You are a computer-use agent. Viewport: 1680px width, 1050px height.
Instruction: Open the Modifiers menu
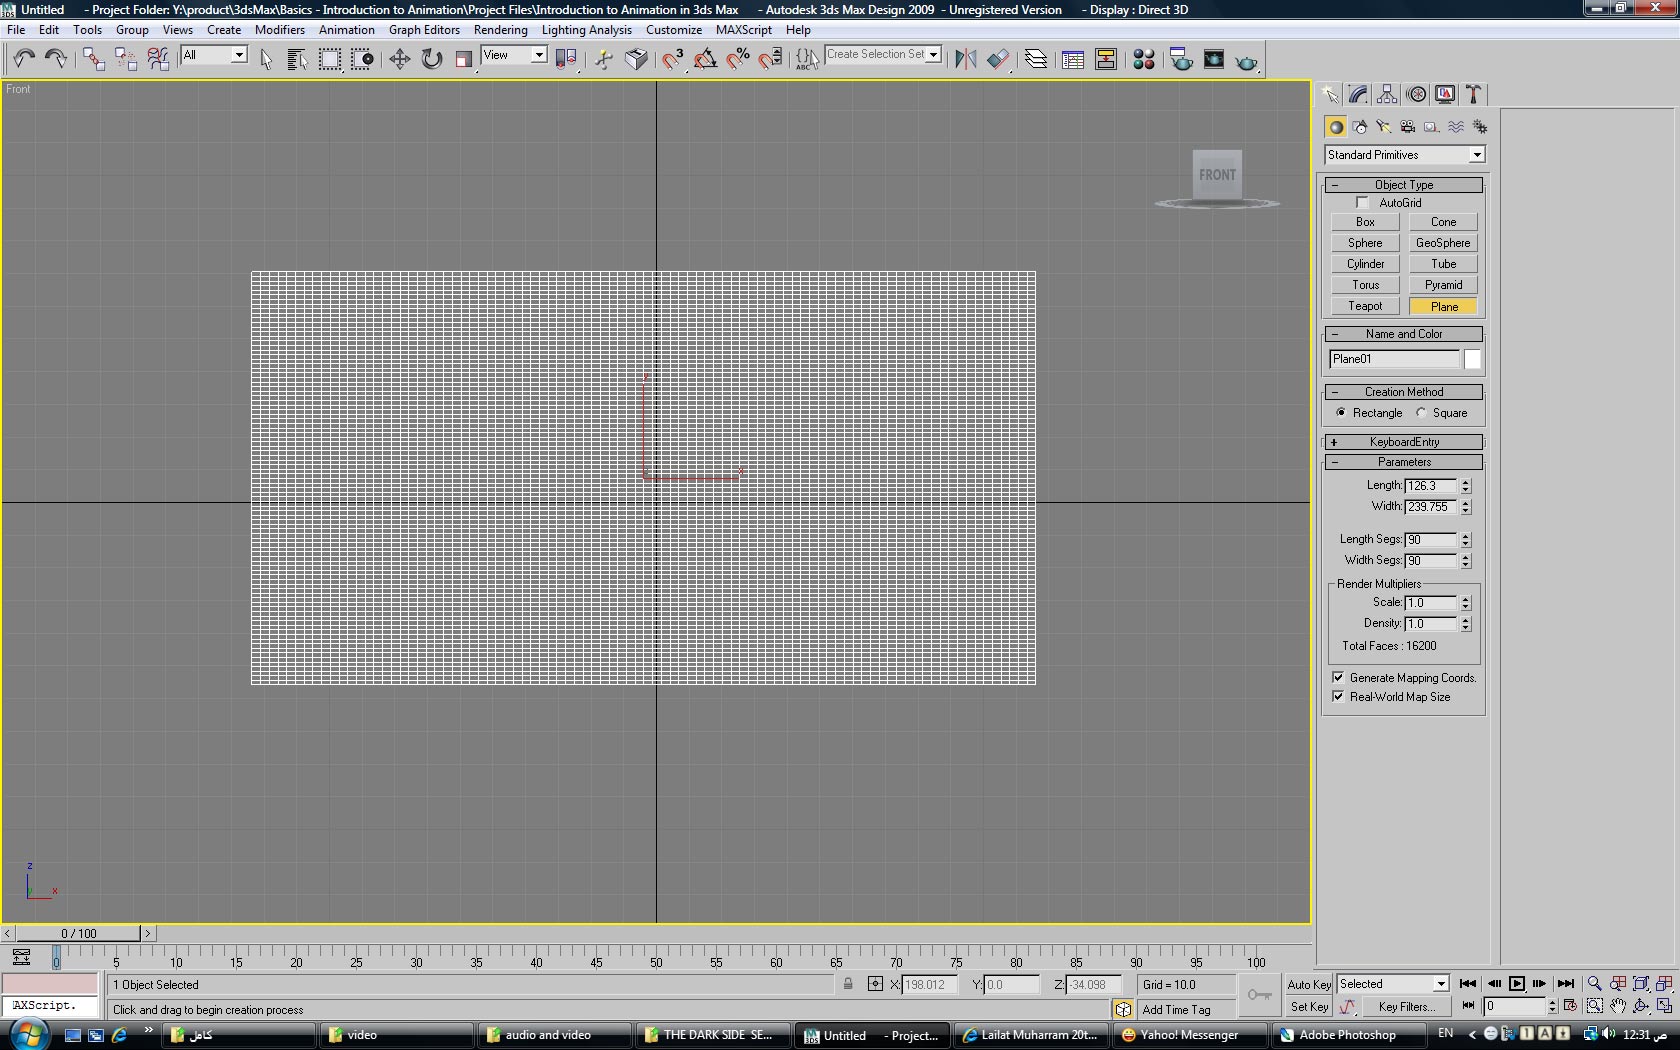pyautogui.click(x=279, y=30)
